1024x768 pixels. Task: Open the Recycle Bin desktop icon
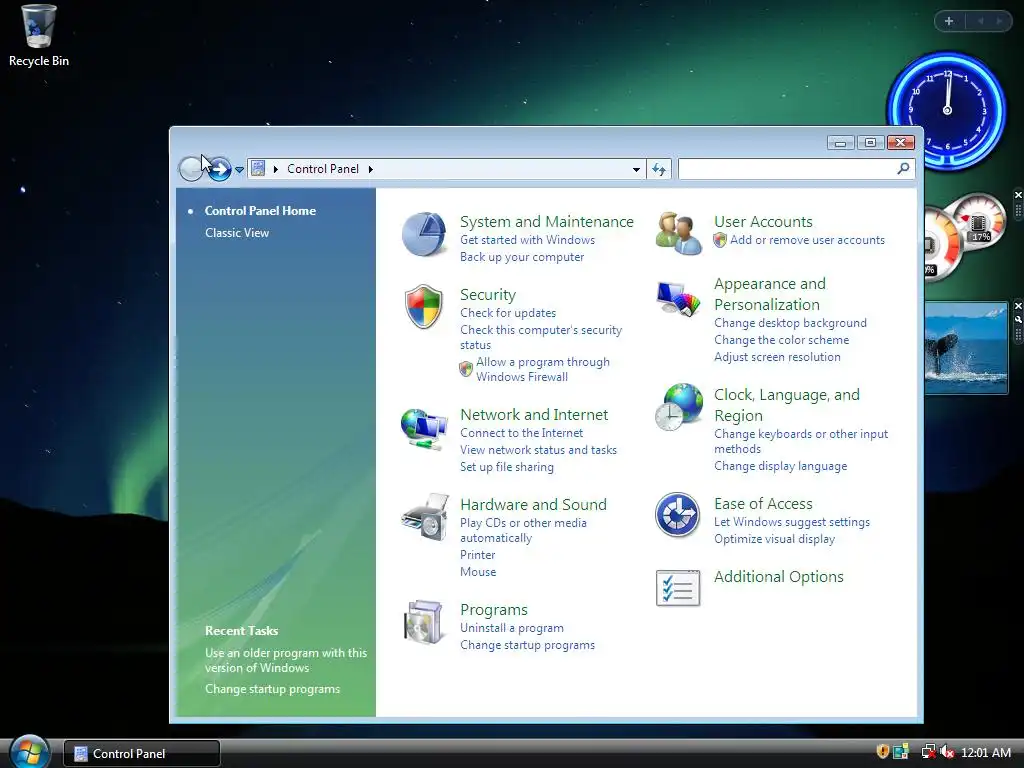pyautogui.click(x=39, y=35)
